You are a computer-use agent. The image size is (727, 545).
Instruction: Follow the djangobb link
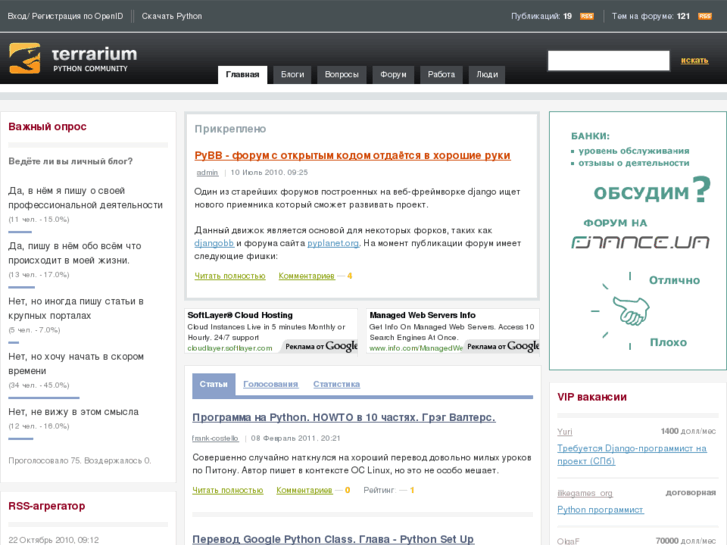click(214, 243)
